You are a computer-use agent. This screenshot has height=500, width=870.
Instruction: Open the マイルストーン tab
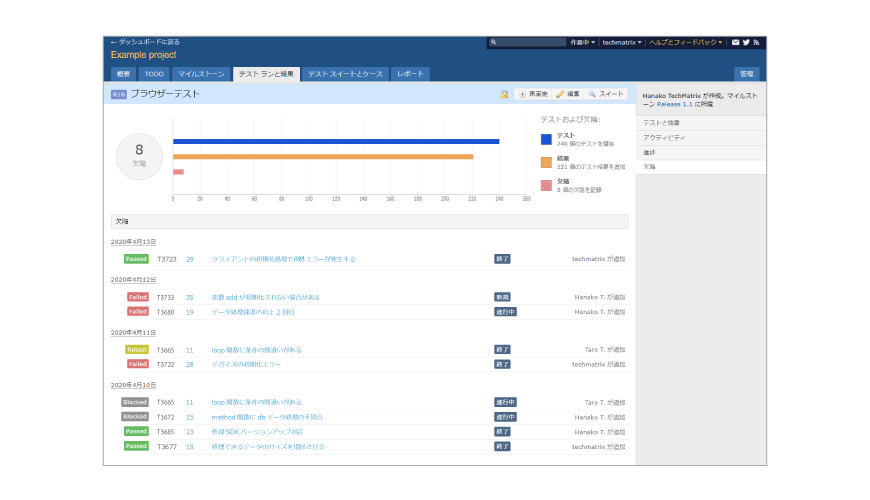[201, 74]
